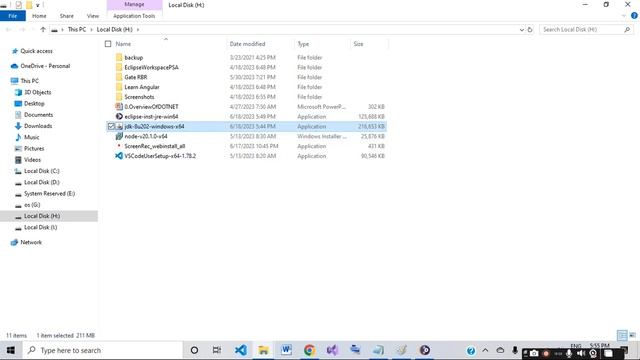This screenshot has height=360, width=640.
Task: Go up one folder level arrow
Action: point(43,29)
